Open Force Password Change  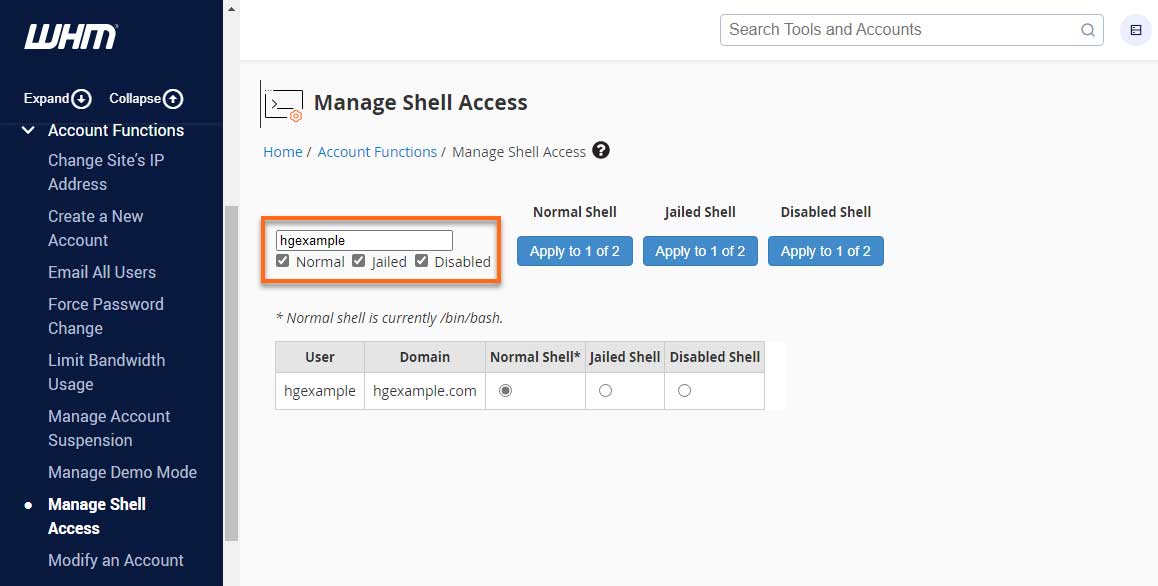pyautogui.click(x=106, y=316)
